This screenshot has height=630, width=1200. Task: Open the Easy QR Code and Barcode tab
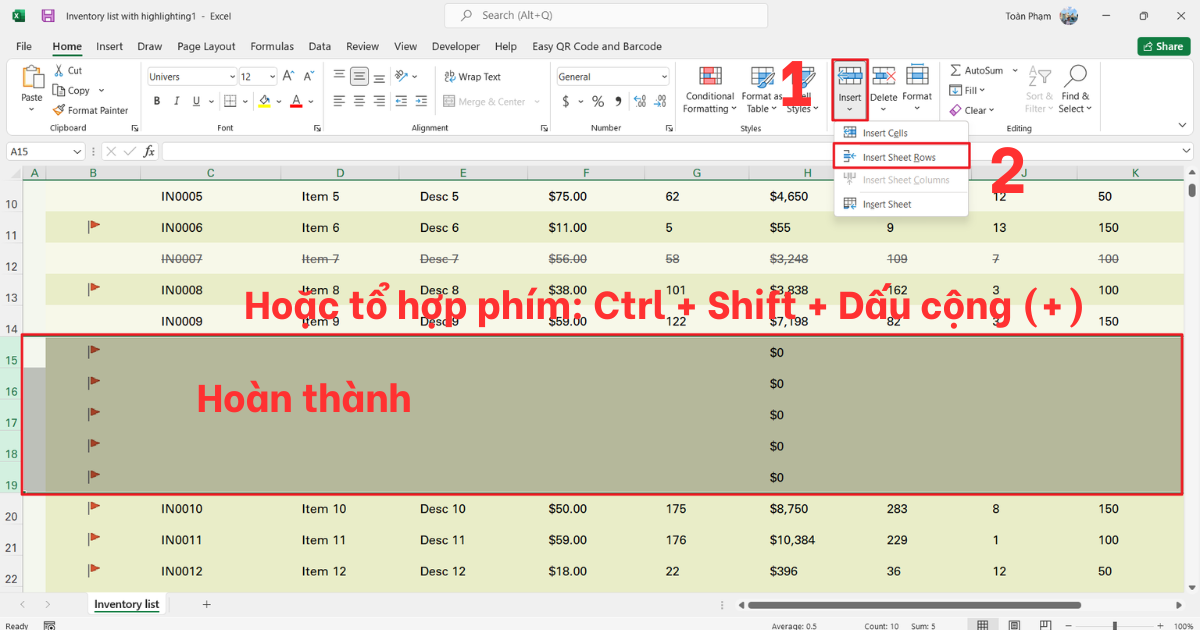[x=597, y=46]
